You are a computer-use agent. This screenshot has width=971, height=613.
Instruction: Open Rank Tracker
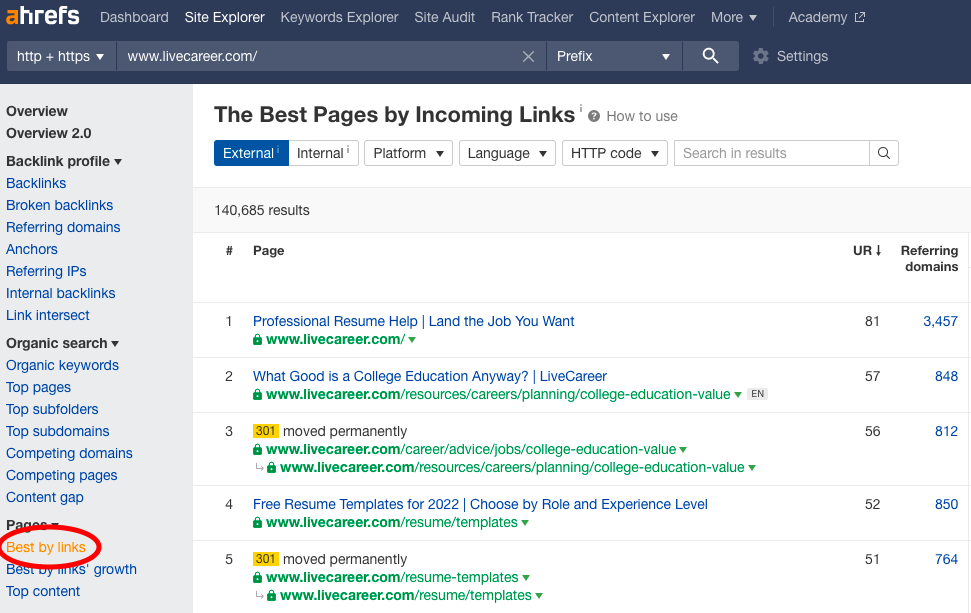pyautogui.click(x=532, y=17)
